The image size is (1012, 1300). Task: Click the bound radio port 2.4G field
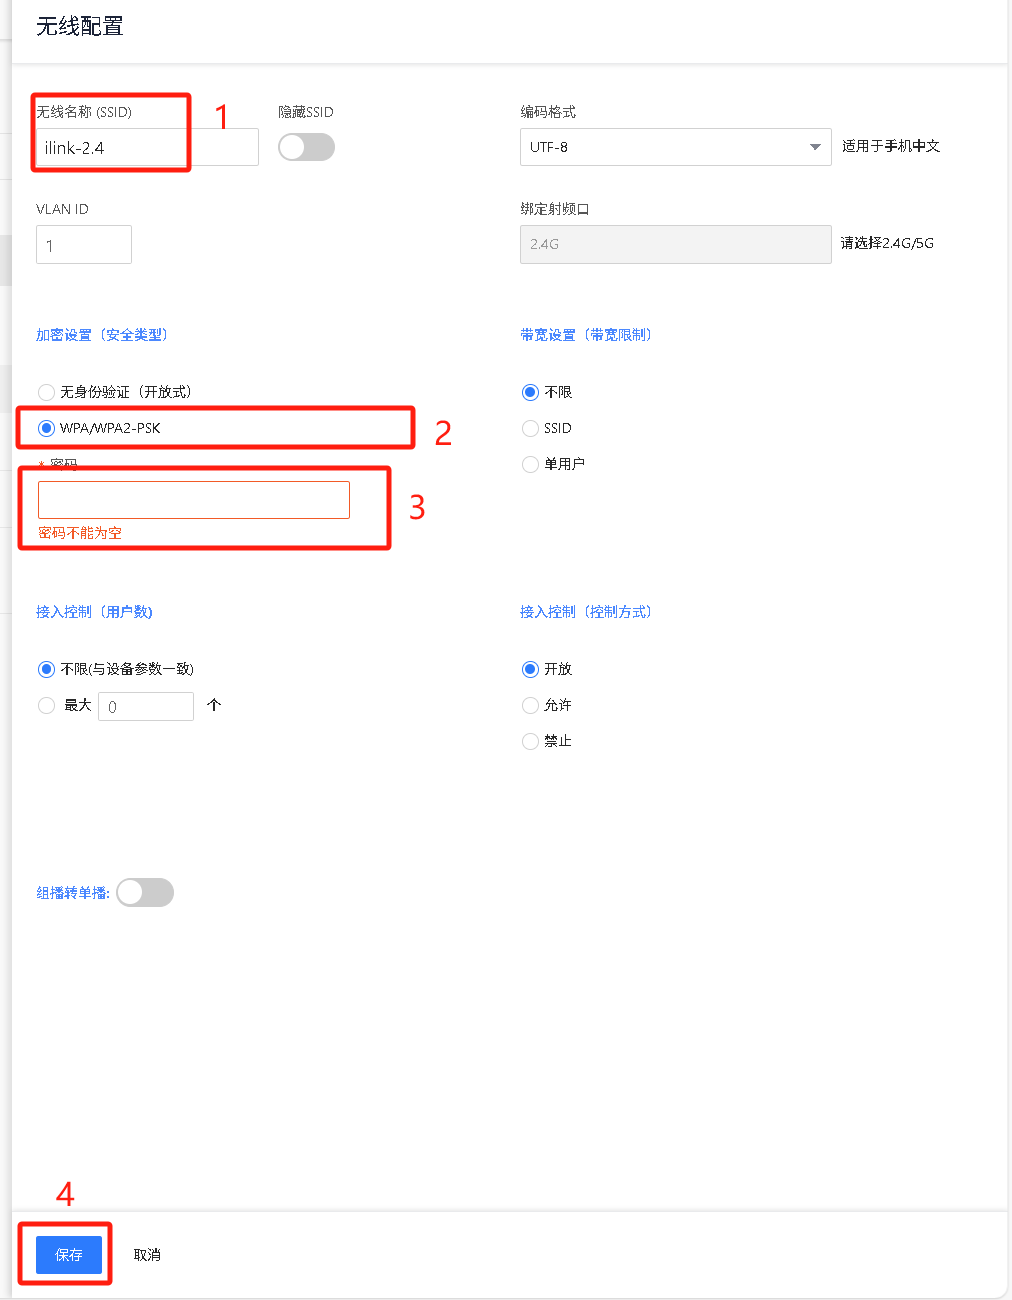[x=675, y=244]
